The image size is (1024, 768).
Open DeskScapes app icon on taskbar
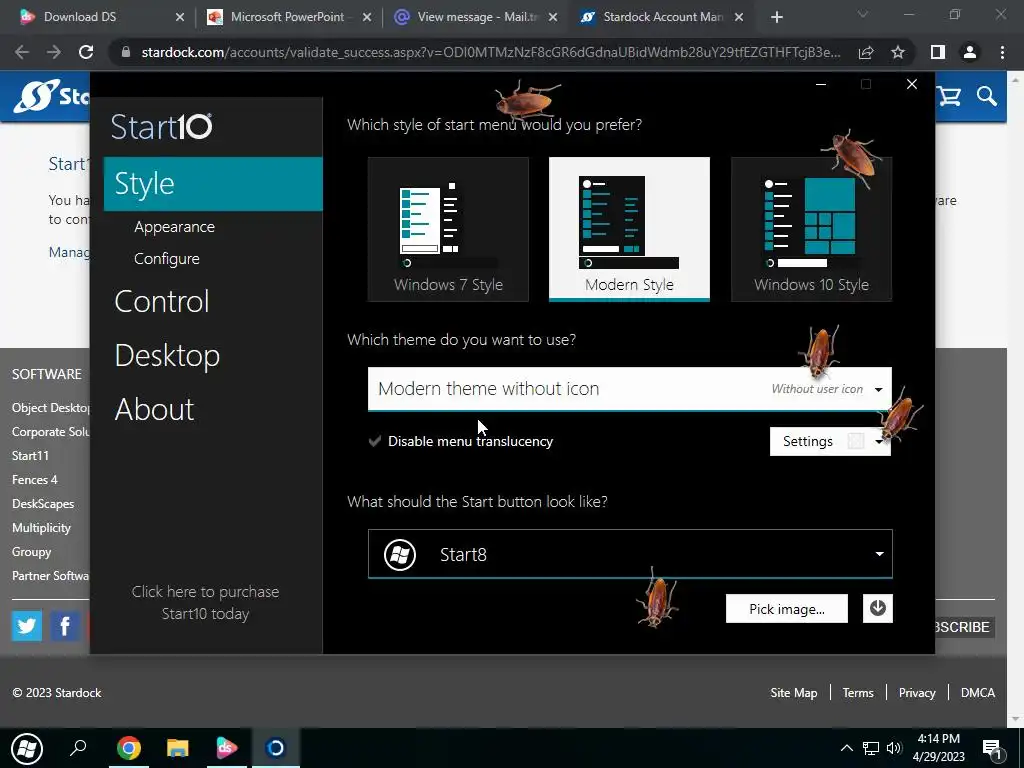click(x=227, y=748)
